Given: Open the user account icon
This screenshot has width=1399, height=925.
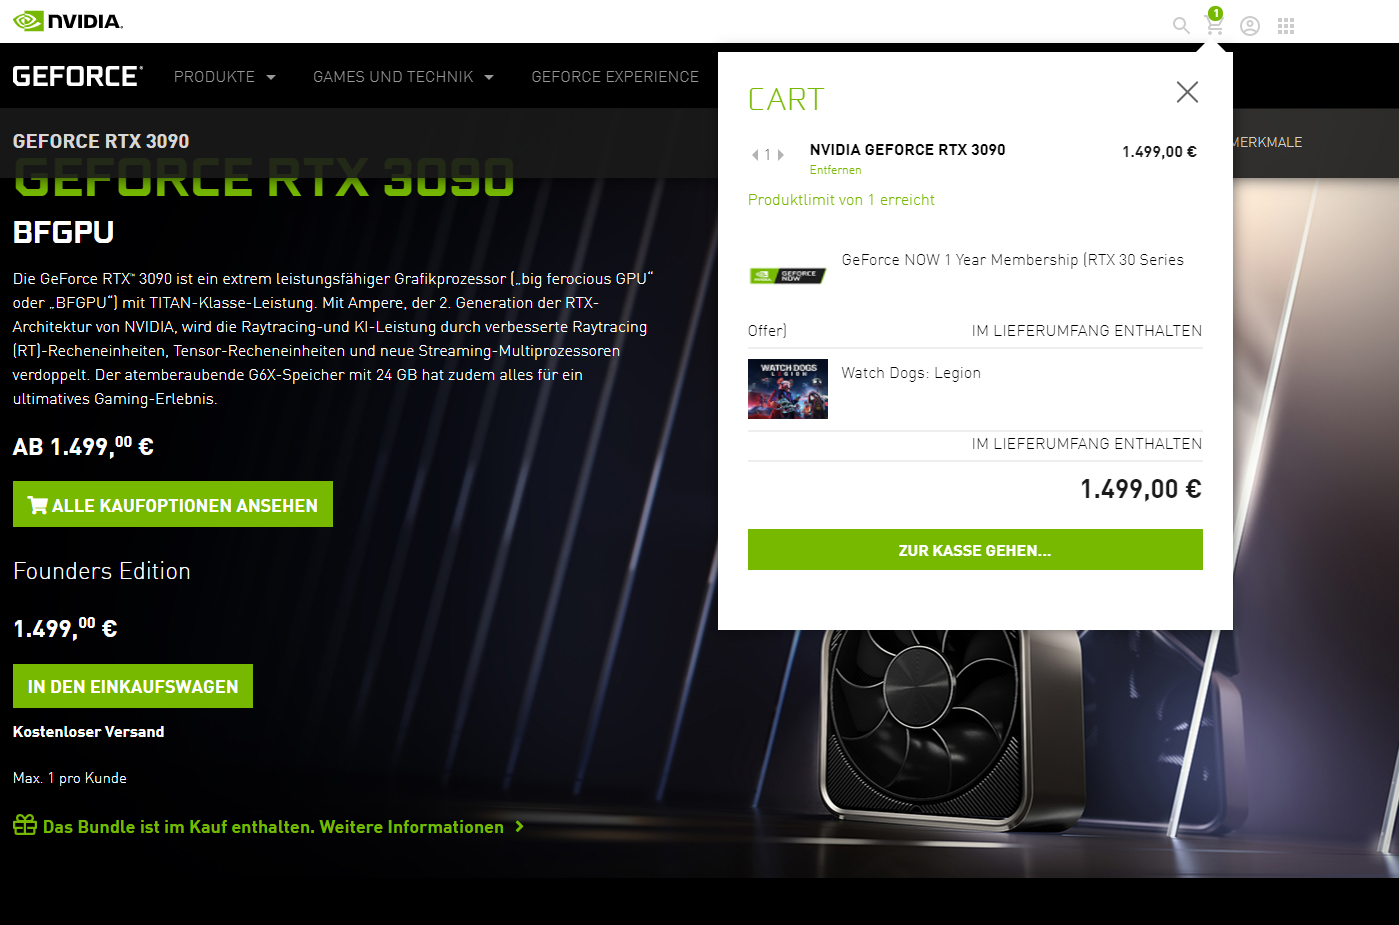Looking at the screenshot, I should [1250, 26].
